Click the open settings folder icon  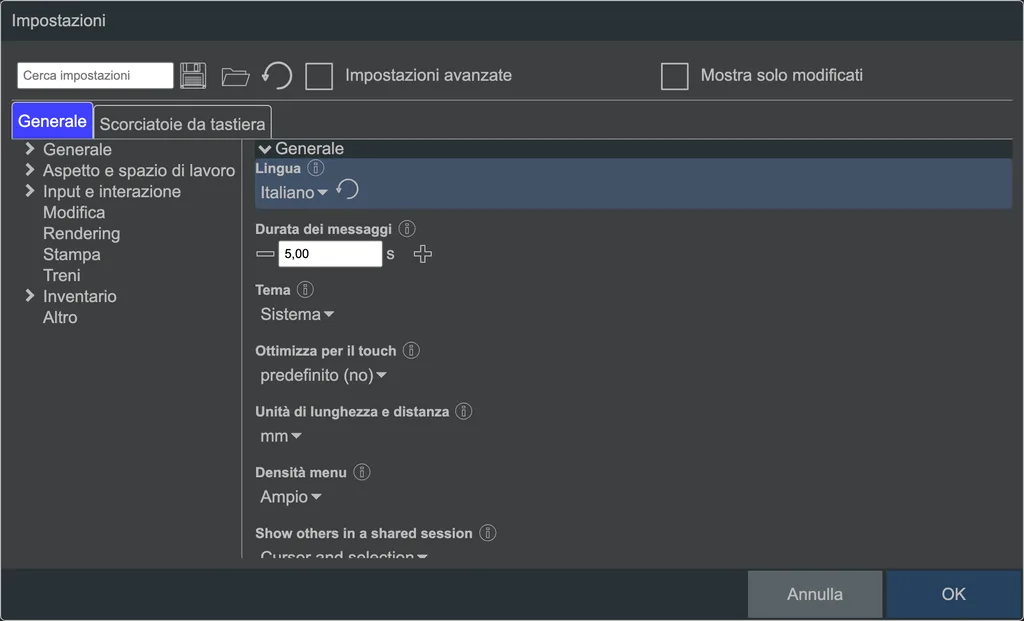coord(235,77)
